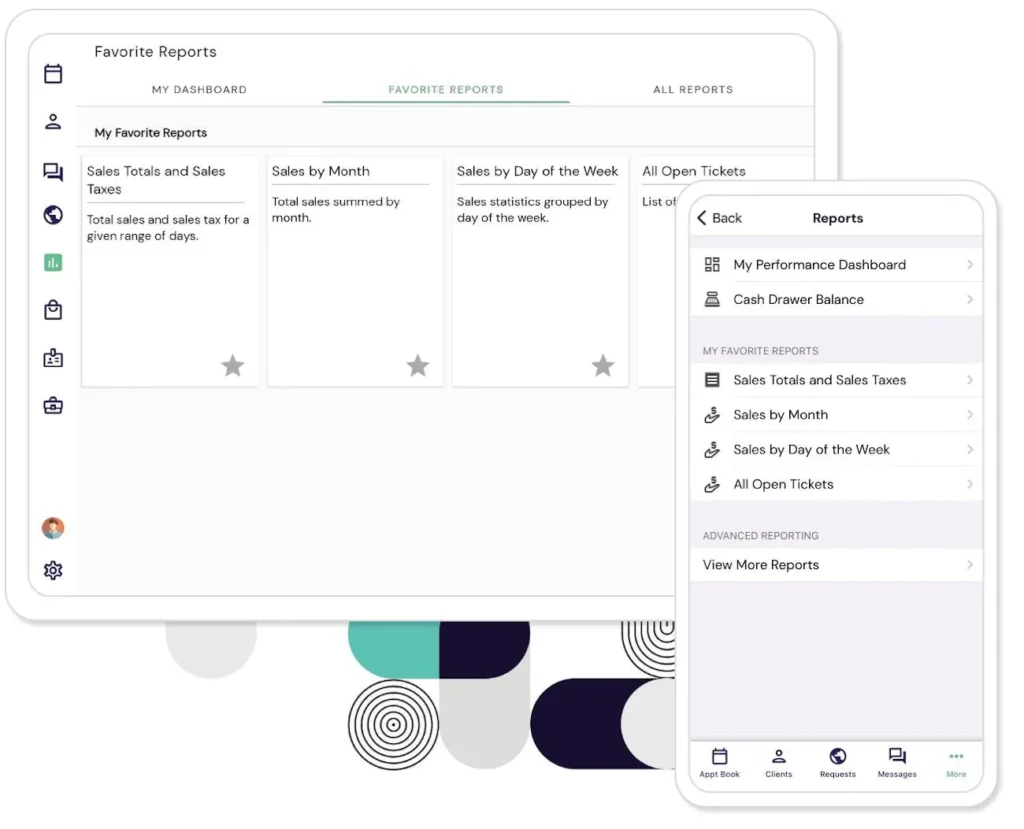1024x829 pixels.
Task: Click the user avatar in the sidebar
Action: (53, 528)
